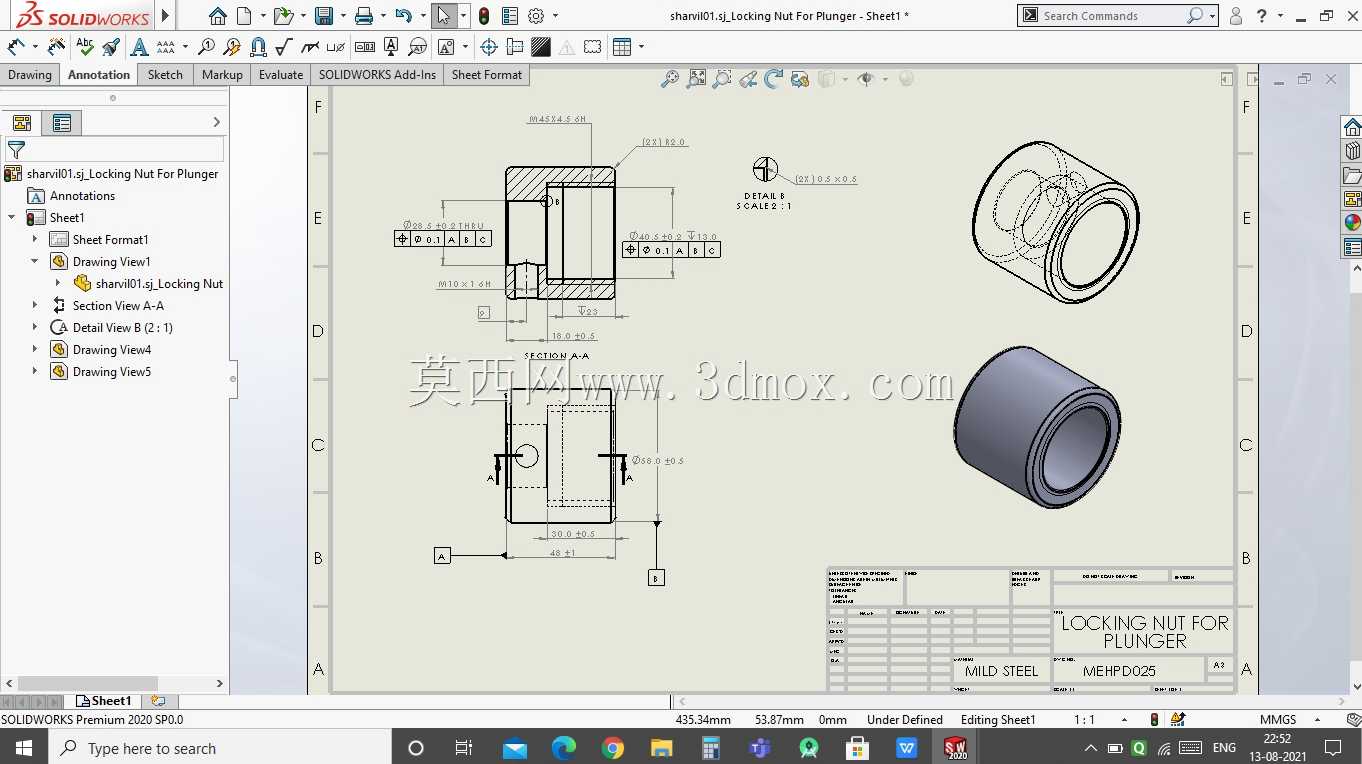Undo the last action
The height and width of the screenshot is (764, 1362).
[403, 16]
